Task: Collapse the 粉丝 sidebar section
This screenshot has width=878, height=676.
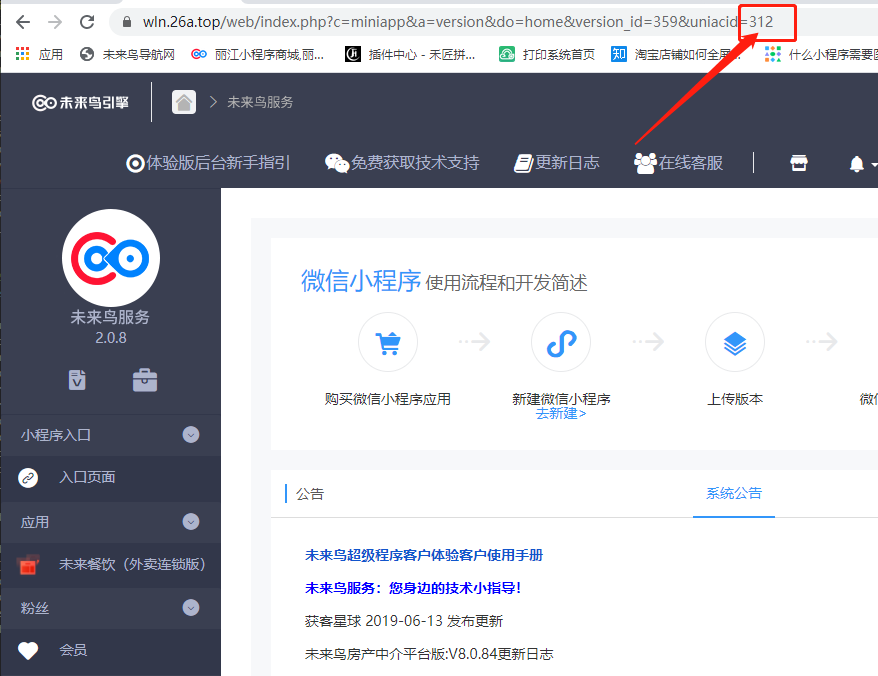Action: (191, 608)
